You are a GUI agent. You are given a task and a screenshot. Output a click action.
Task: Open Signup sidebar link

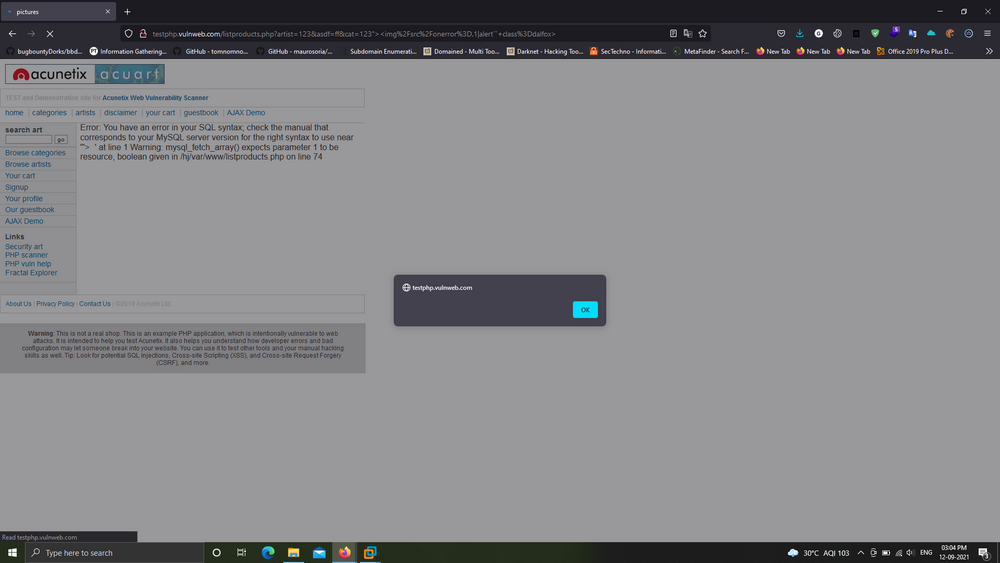(17, 187)
